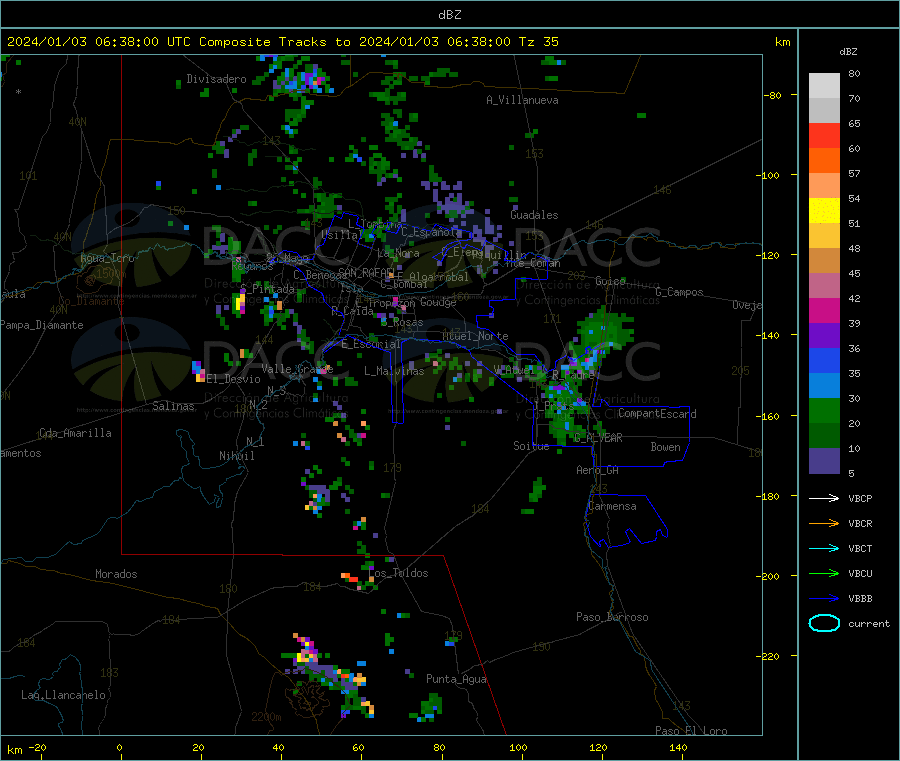Click the Paso_Barroso map label
This screenshot has width=900, height=761.
tap(612, 617)
